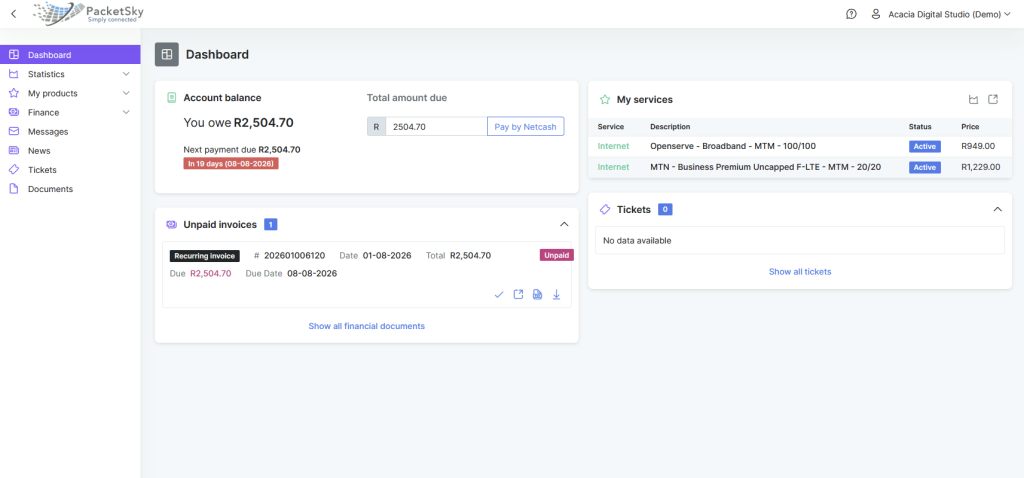
Task: Click the You owe R2,504.70 text
Action: pyautogui.click(x=238, y=122)
